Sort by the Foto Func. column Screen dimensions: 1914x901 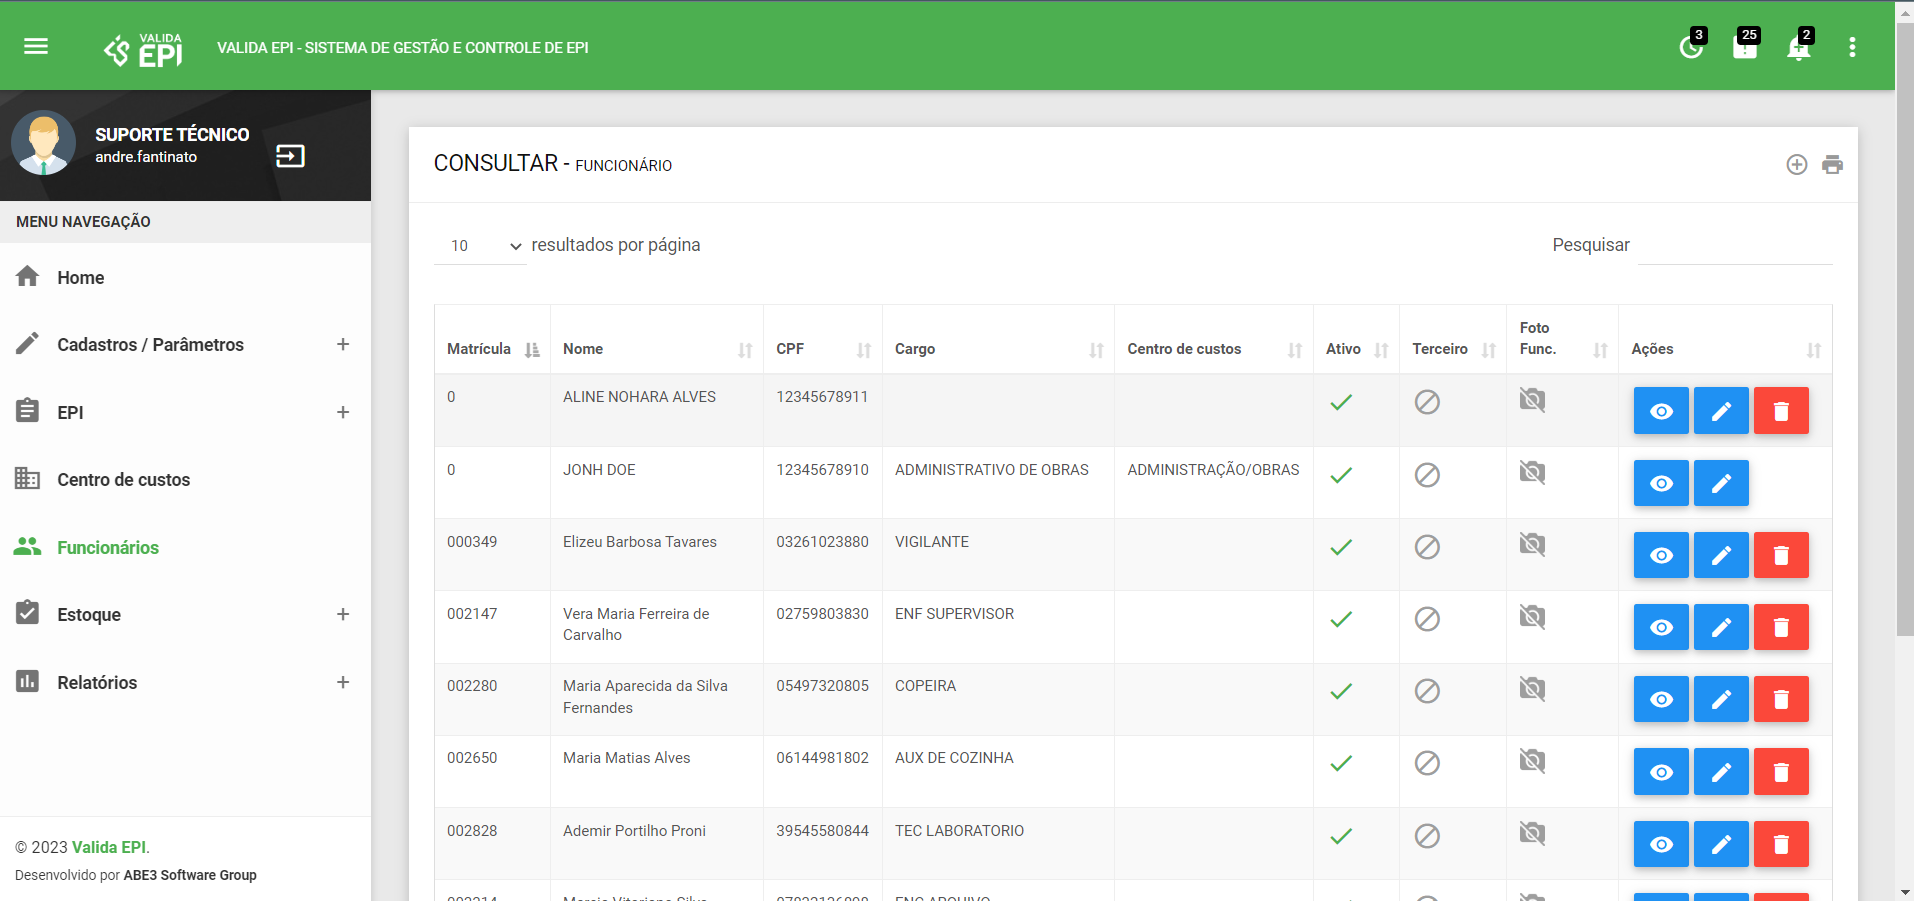[1563, 339]
